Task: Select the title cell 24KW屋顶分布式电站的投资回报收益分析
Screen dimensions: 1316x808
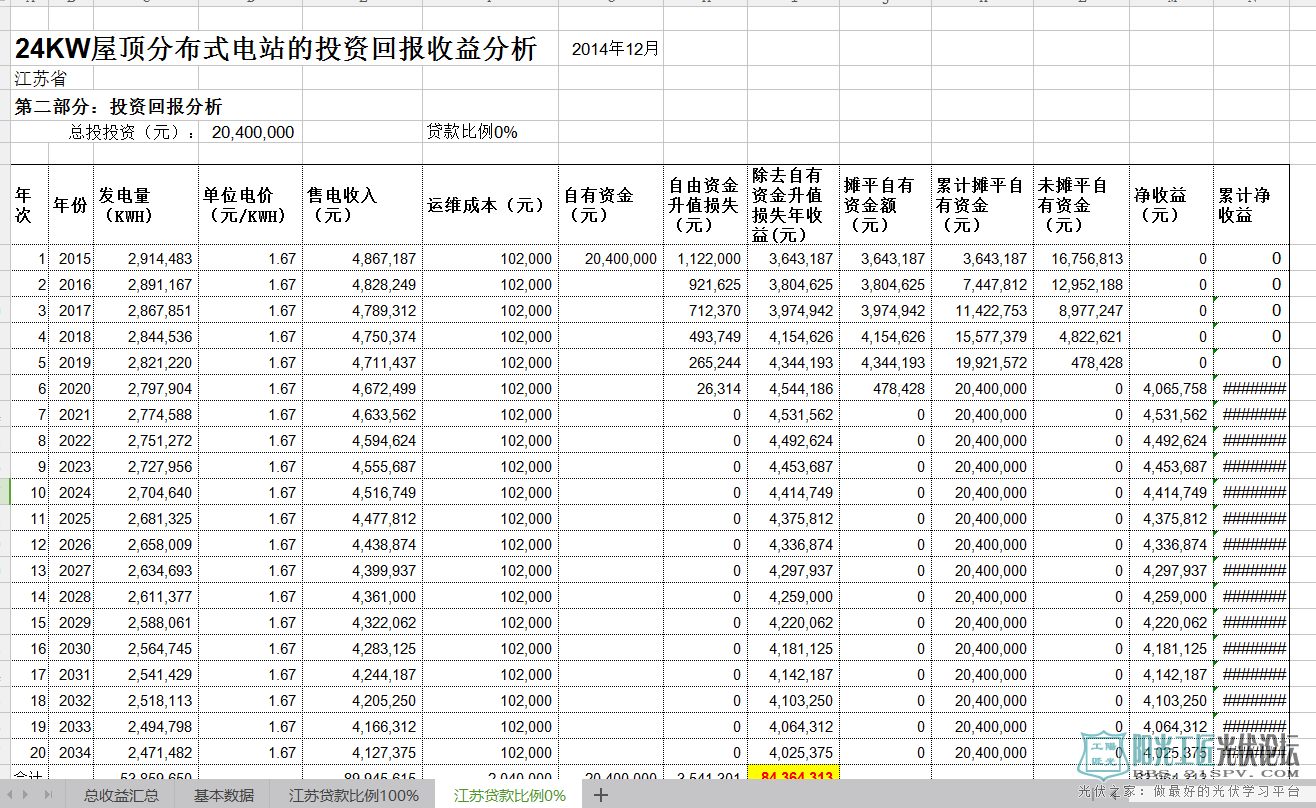Action: [276, 49]
